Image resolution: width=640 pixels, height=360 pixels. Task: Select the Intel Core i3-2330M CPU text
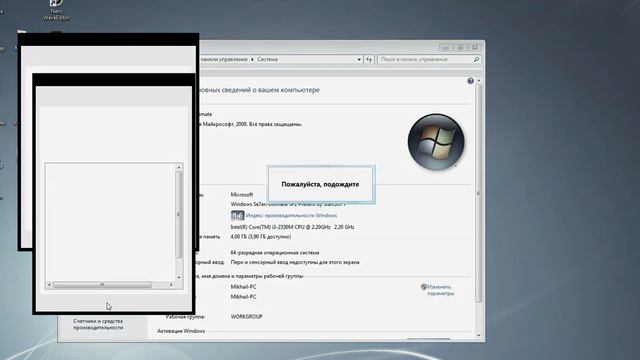tap(292, 227)
